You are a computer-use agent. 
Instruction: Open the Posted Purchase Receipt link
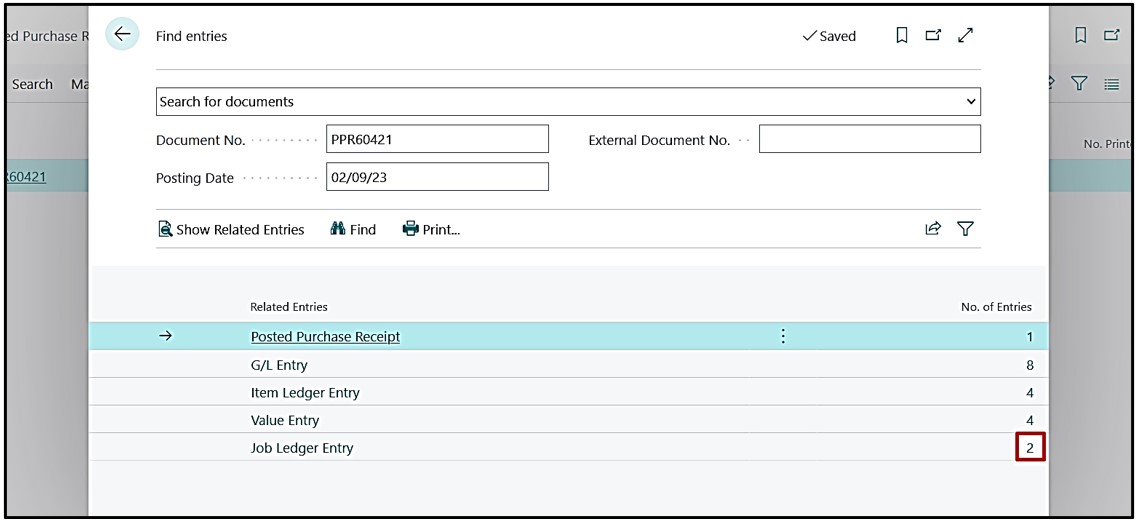[x=325, y=337]
